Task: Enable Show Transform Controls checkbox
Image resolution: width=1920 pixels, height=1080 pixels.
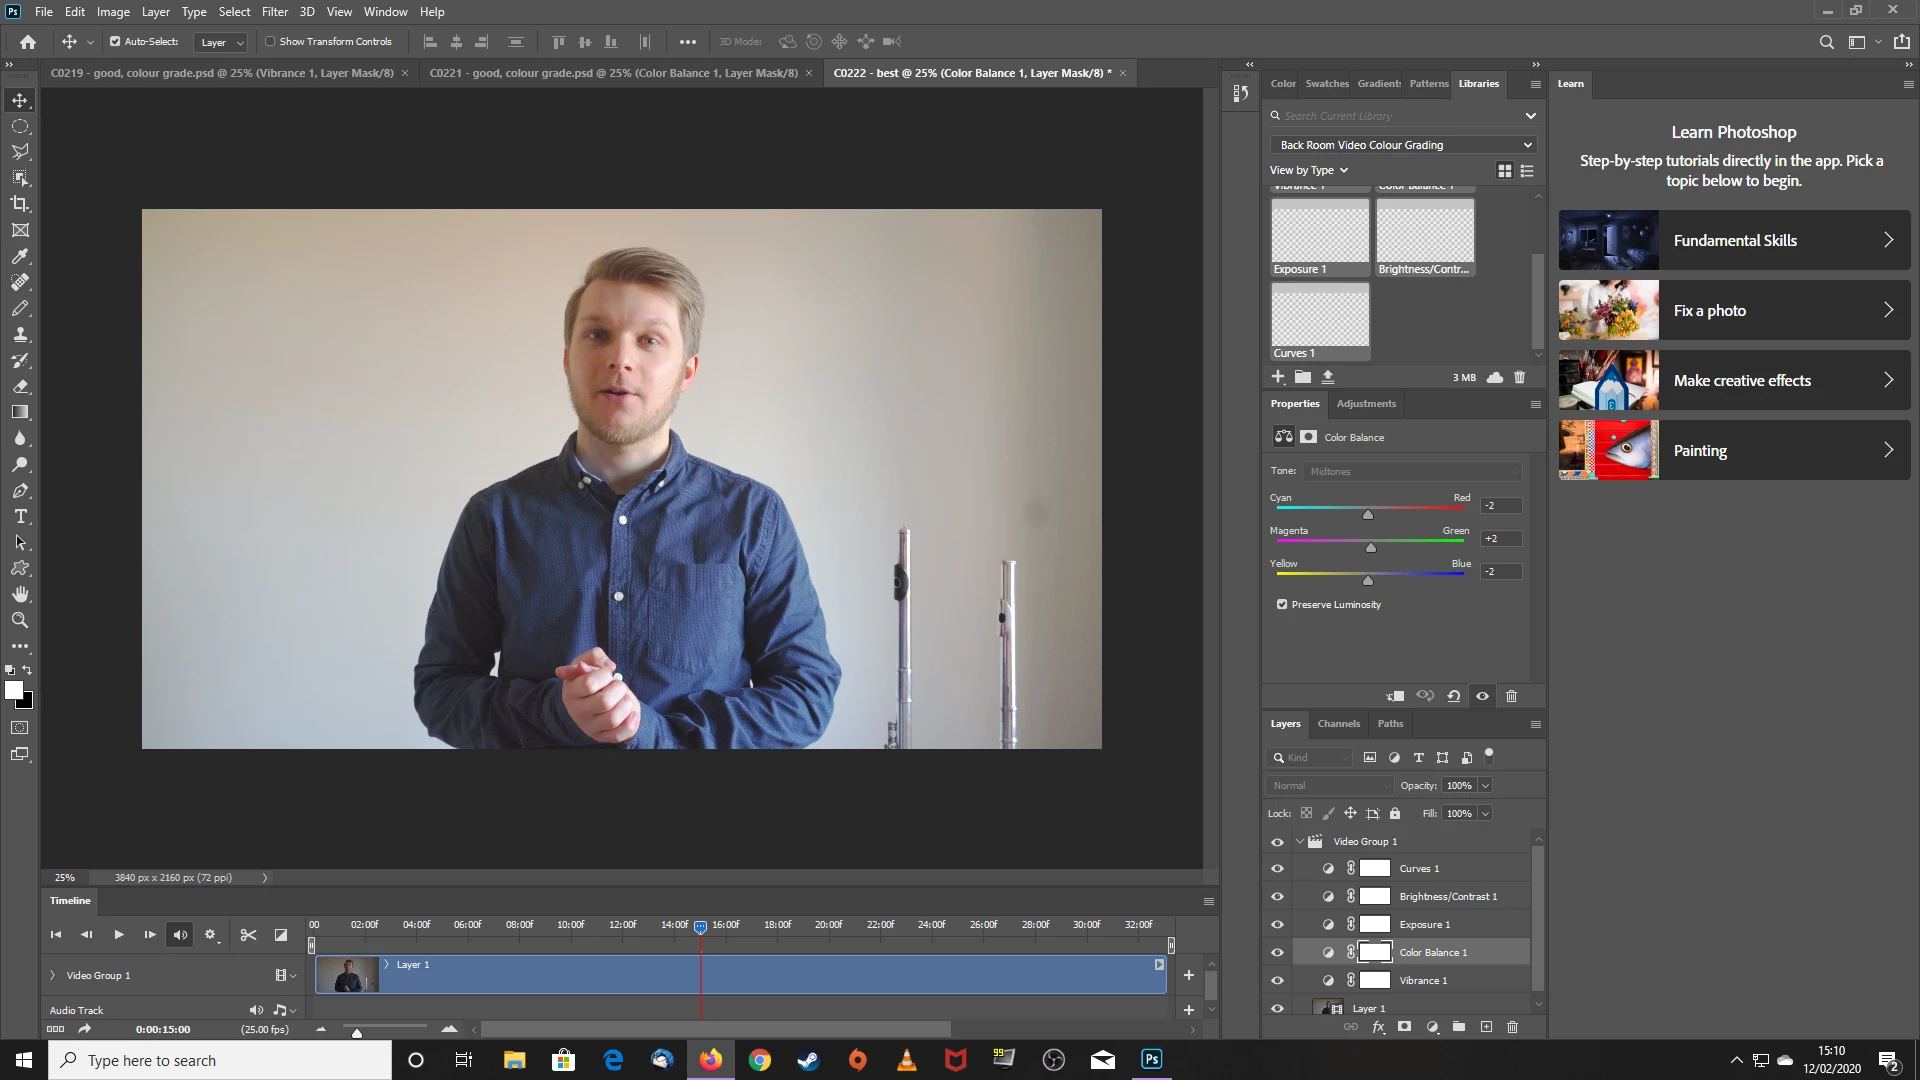Action: pyautogui.click(x=270, y=42)
